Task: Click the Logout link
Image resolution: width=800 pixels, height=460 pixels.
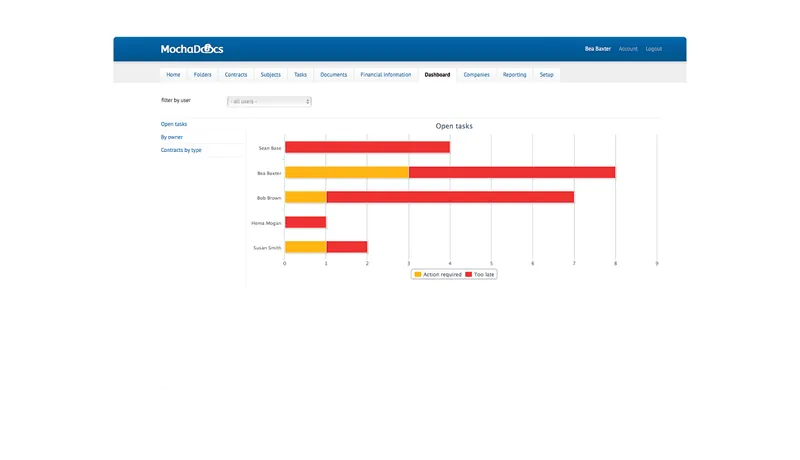Action: point(654,49)
